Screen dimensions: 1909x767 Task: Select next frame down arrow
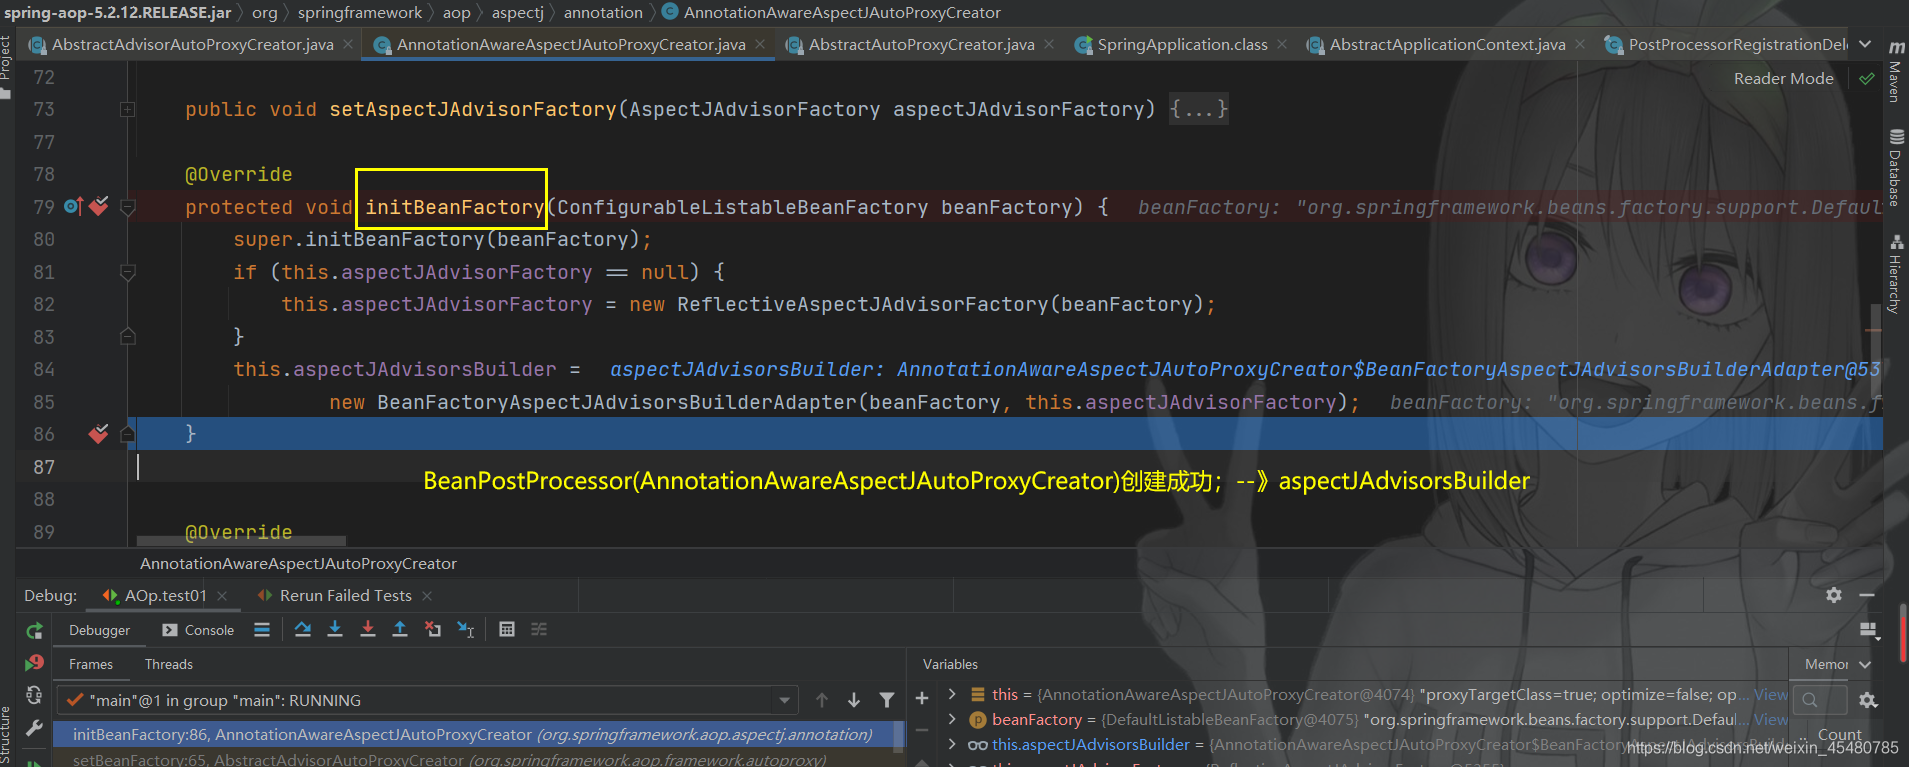coord(854,700)
